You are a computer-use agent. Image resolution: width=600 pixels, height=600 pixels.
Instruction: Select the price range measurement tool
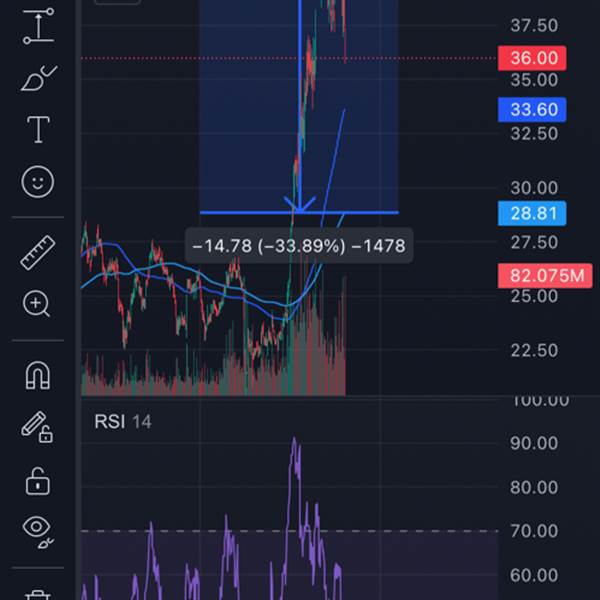38,26
